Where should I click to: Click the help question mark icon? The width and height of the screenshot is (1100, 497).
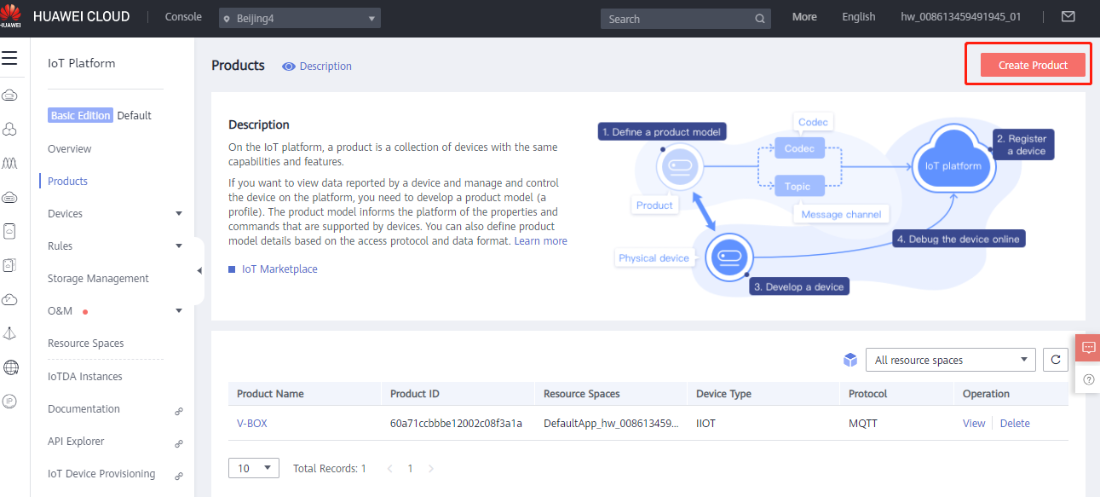(1088, 379)
